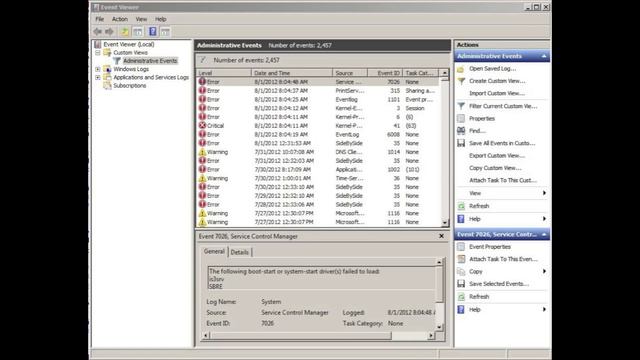
Task: Click preview pane horizontal scrollbar right arrow
Action: pyautogui.click(x=431, y=336)
